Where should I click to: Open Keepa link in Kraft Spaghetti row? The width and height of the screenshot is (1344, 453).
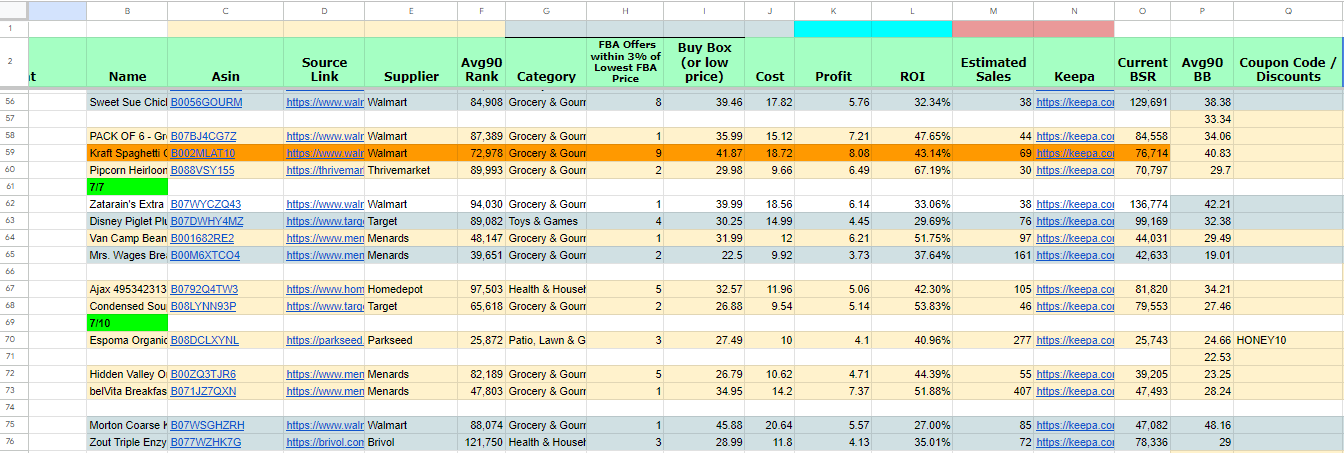(1075, 153)
